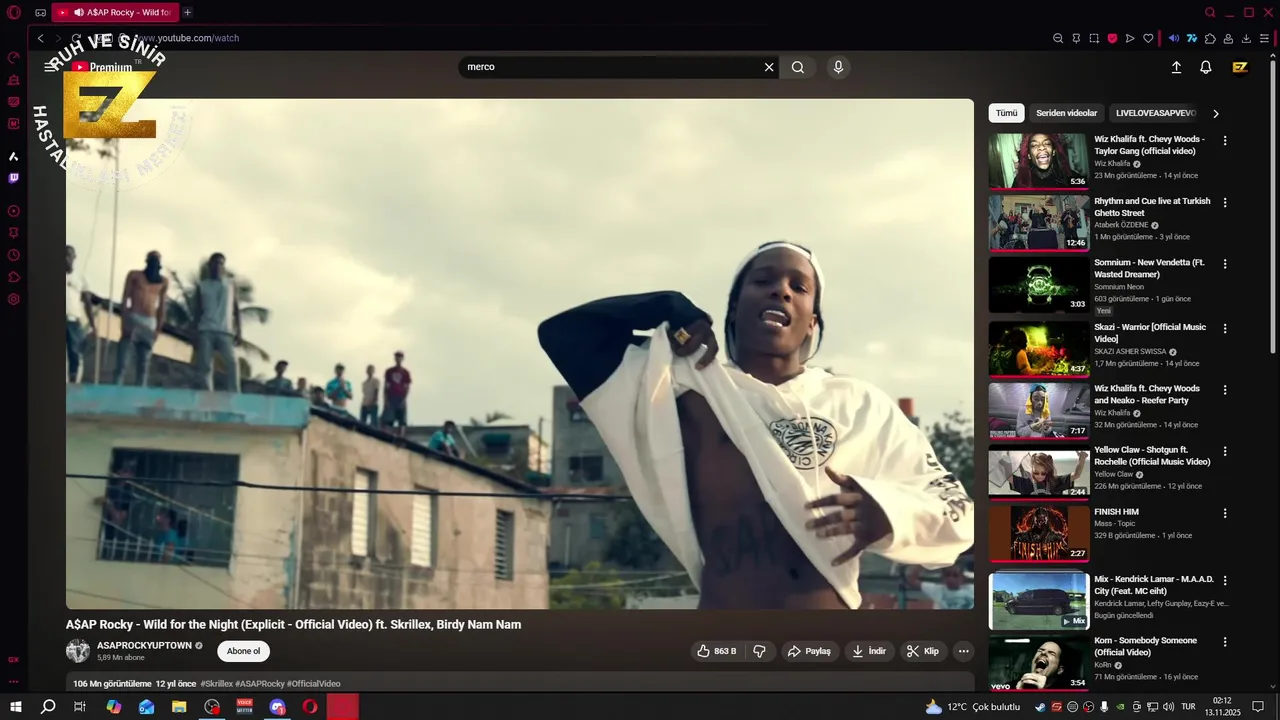The height and width of the screenshot is (720, 1280).
Task: Open File Explorer from taskbar
Action: [x=179, y=707]
